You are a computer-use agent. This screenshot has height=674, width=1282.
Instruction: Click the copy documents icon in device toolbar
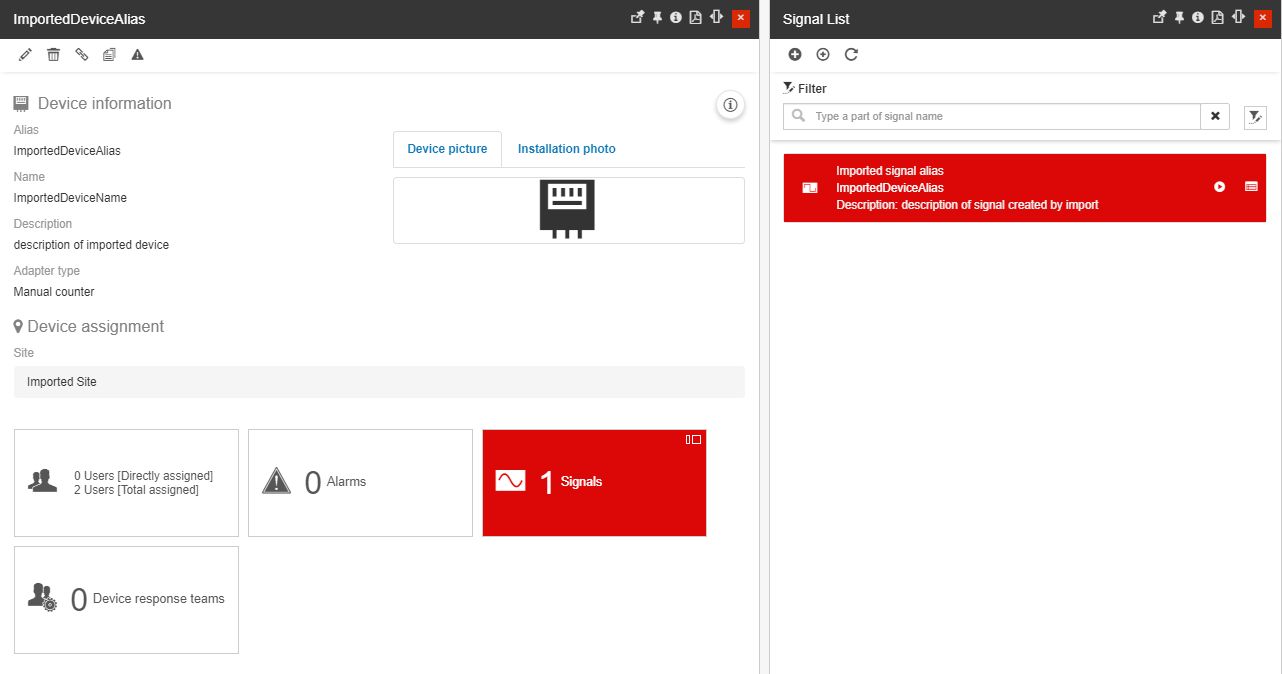109,55
